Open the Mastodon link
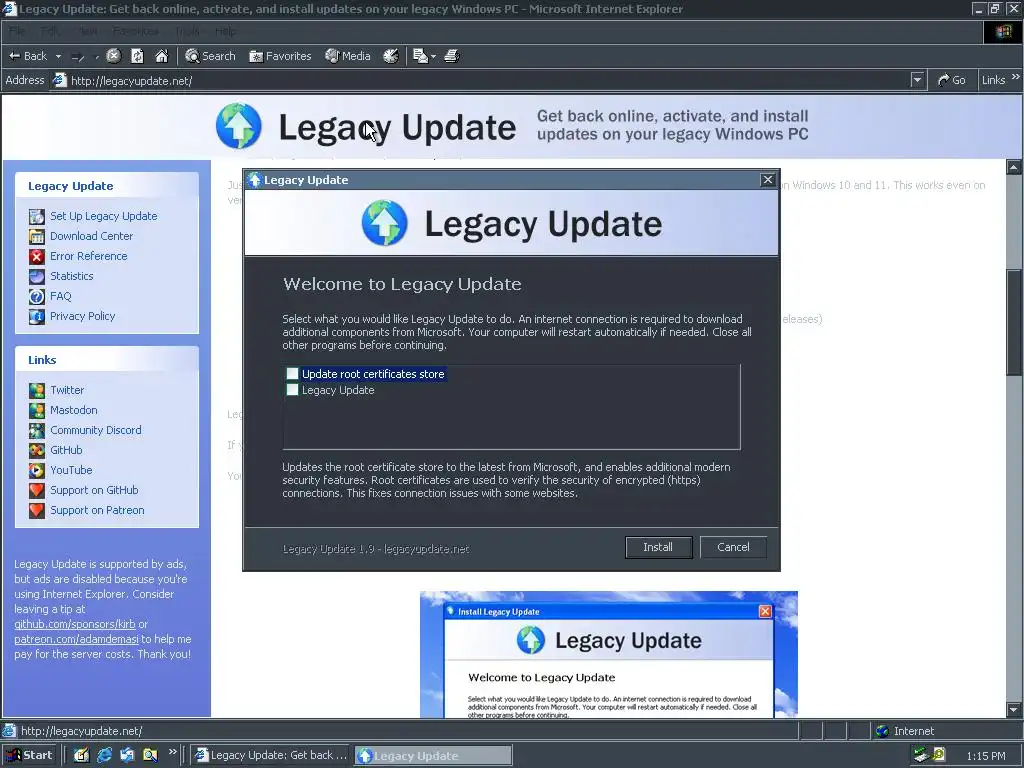The width and height of the screenshot is (1024, 768). coord(73,410)
